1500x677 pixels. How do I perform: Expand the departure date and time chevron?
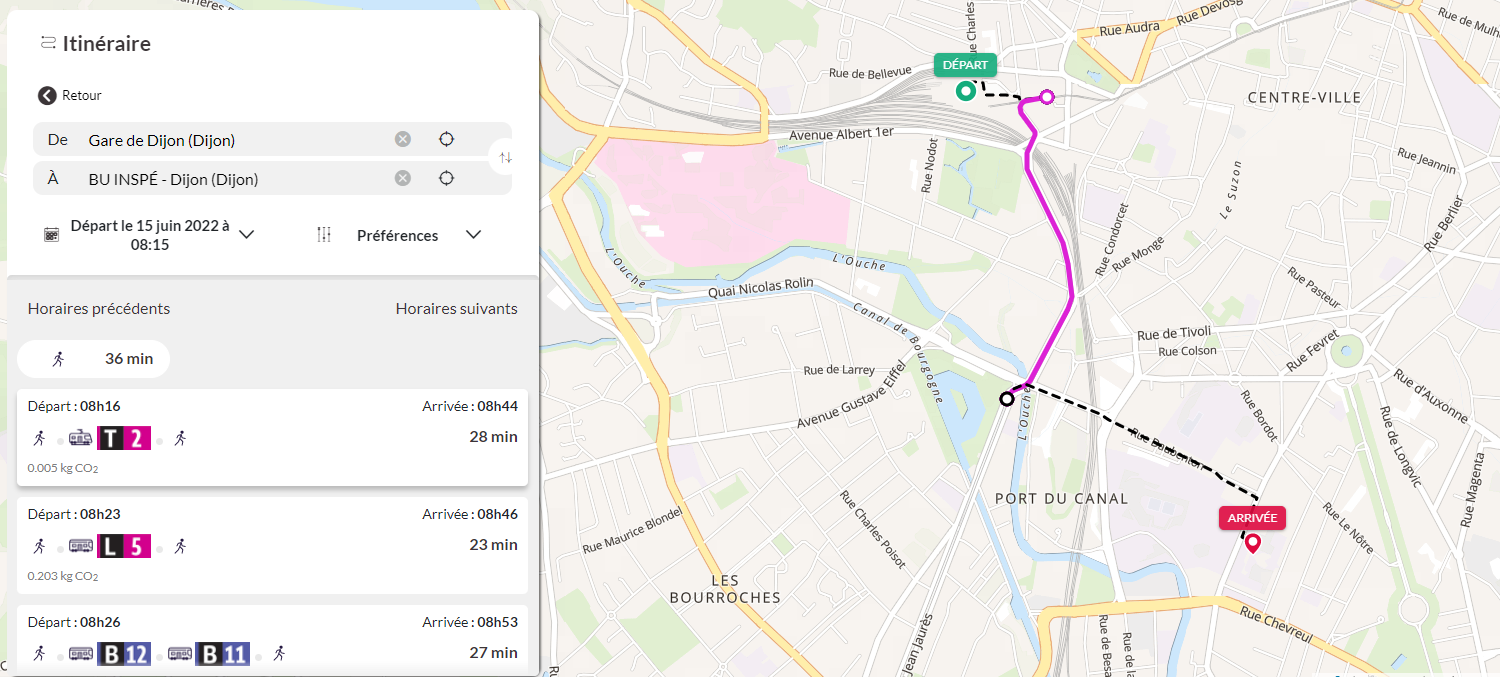pos(247,234)
